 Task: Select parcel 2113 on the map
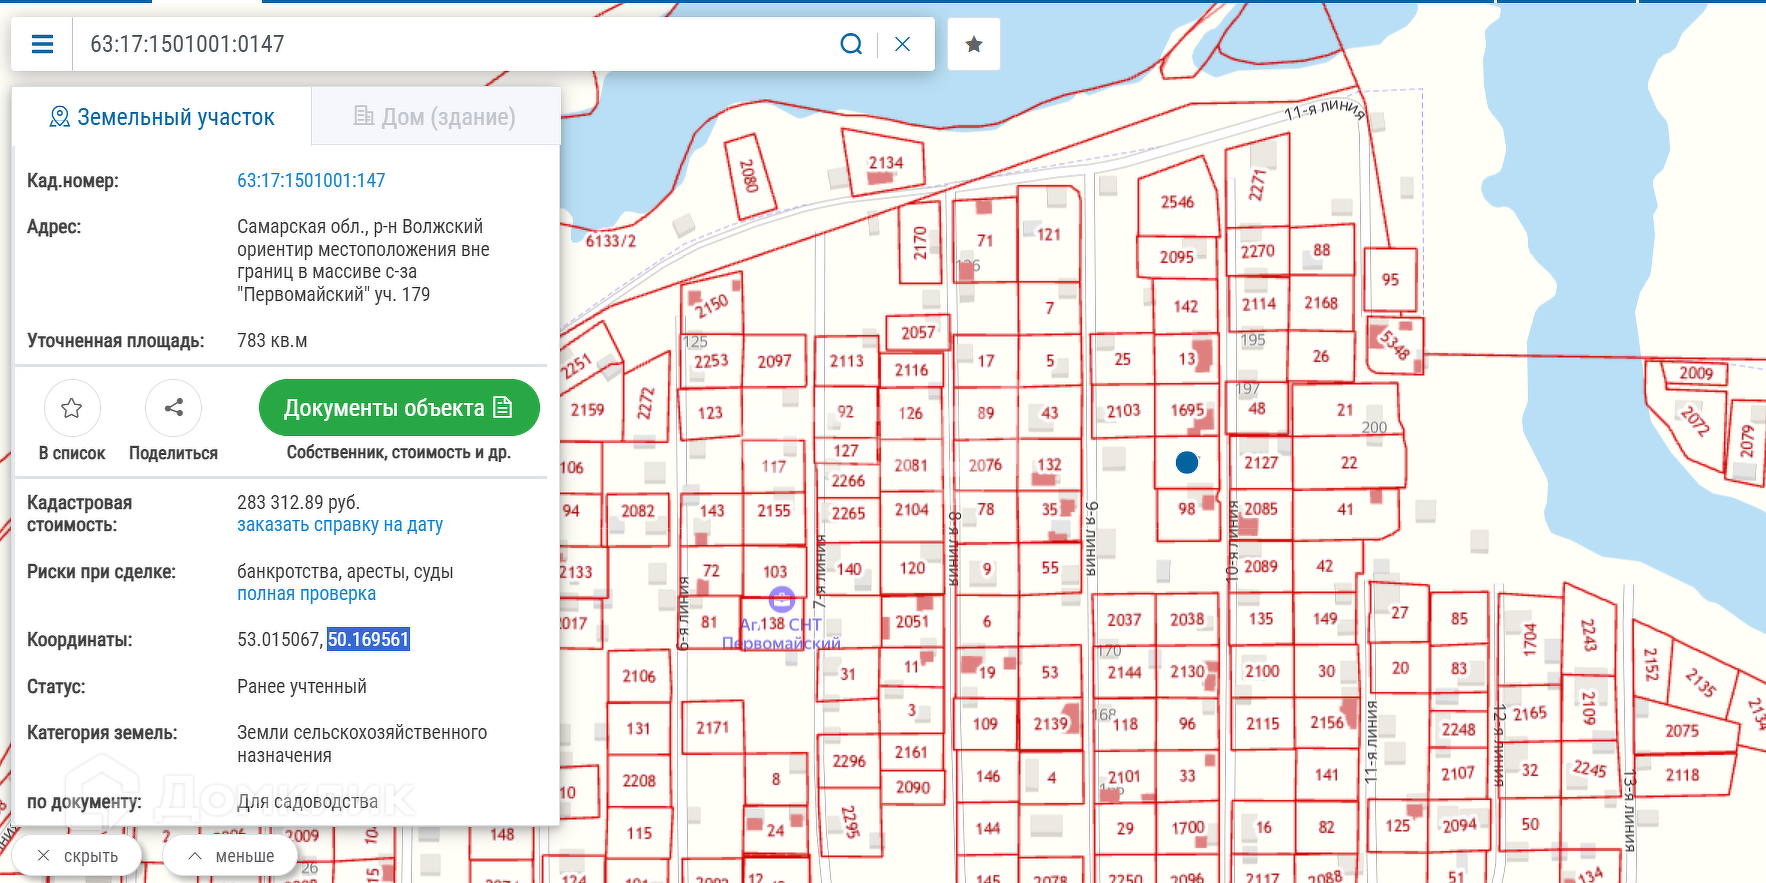point(846,361)
